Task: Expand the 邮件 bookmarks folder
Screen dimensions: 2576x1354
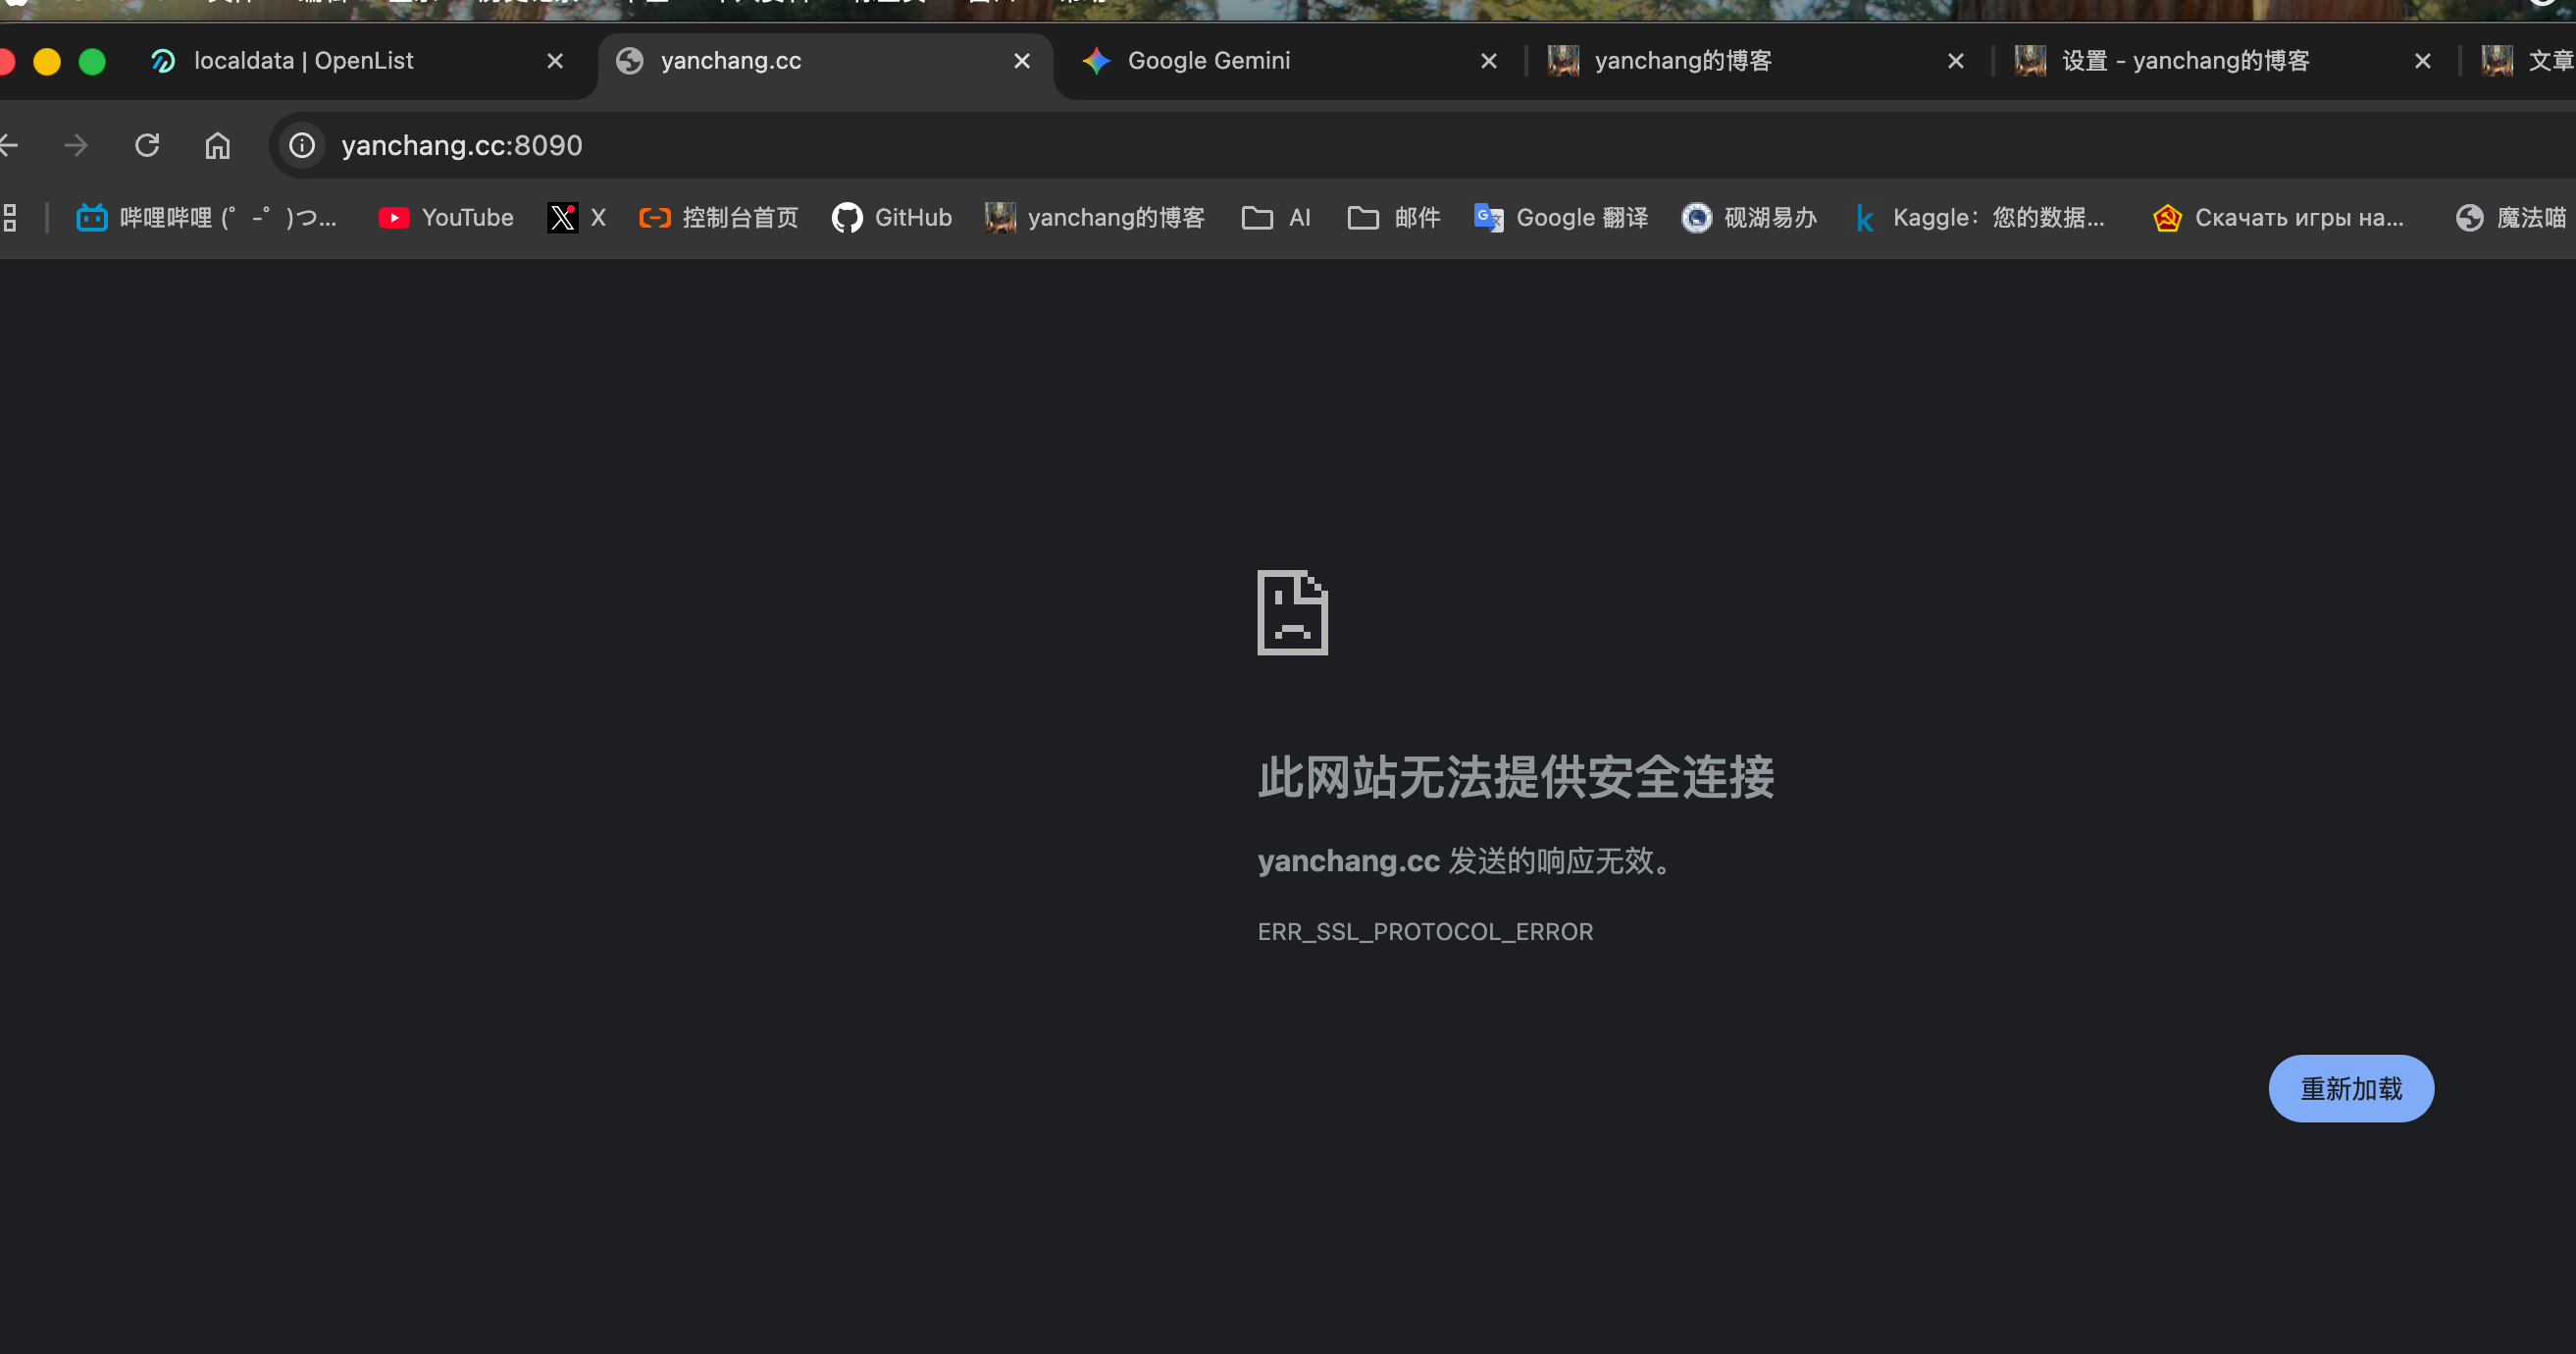Action: point(1394,218)
